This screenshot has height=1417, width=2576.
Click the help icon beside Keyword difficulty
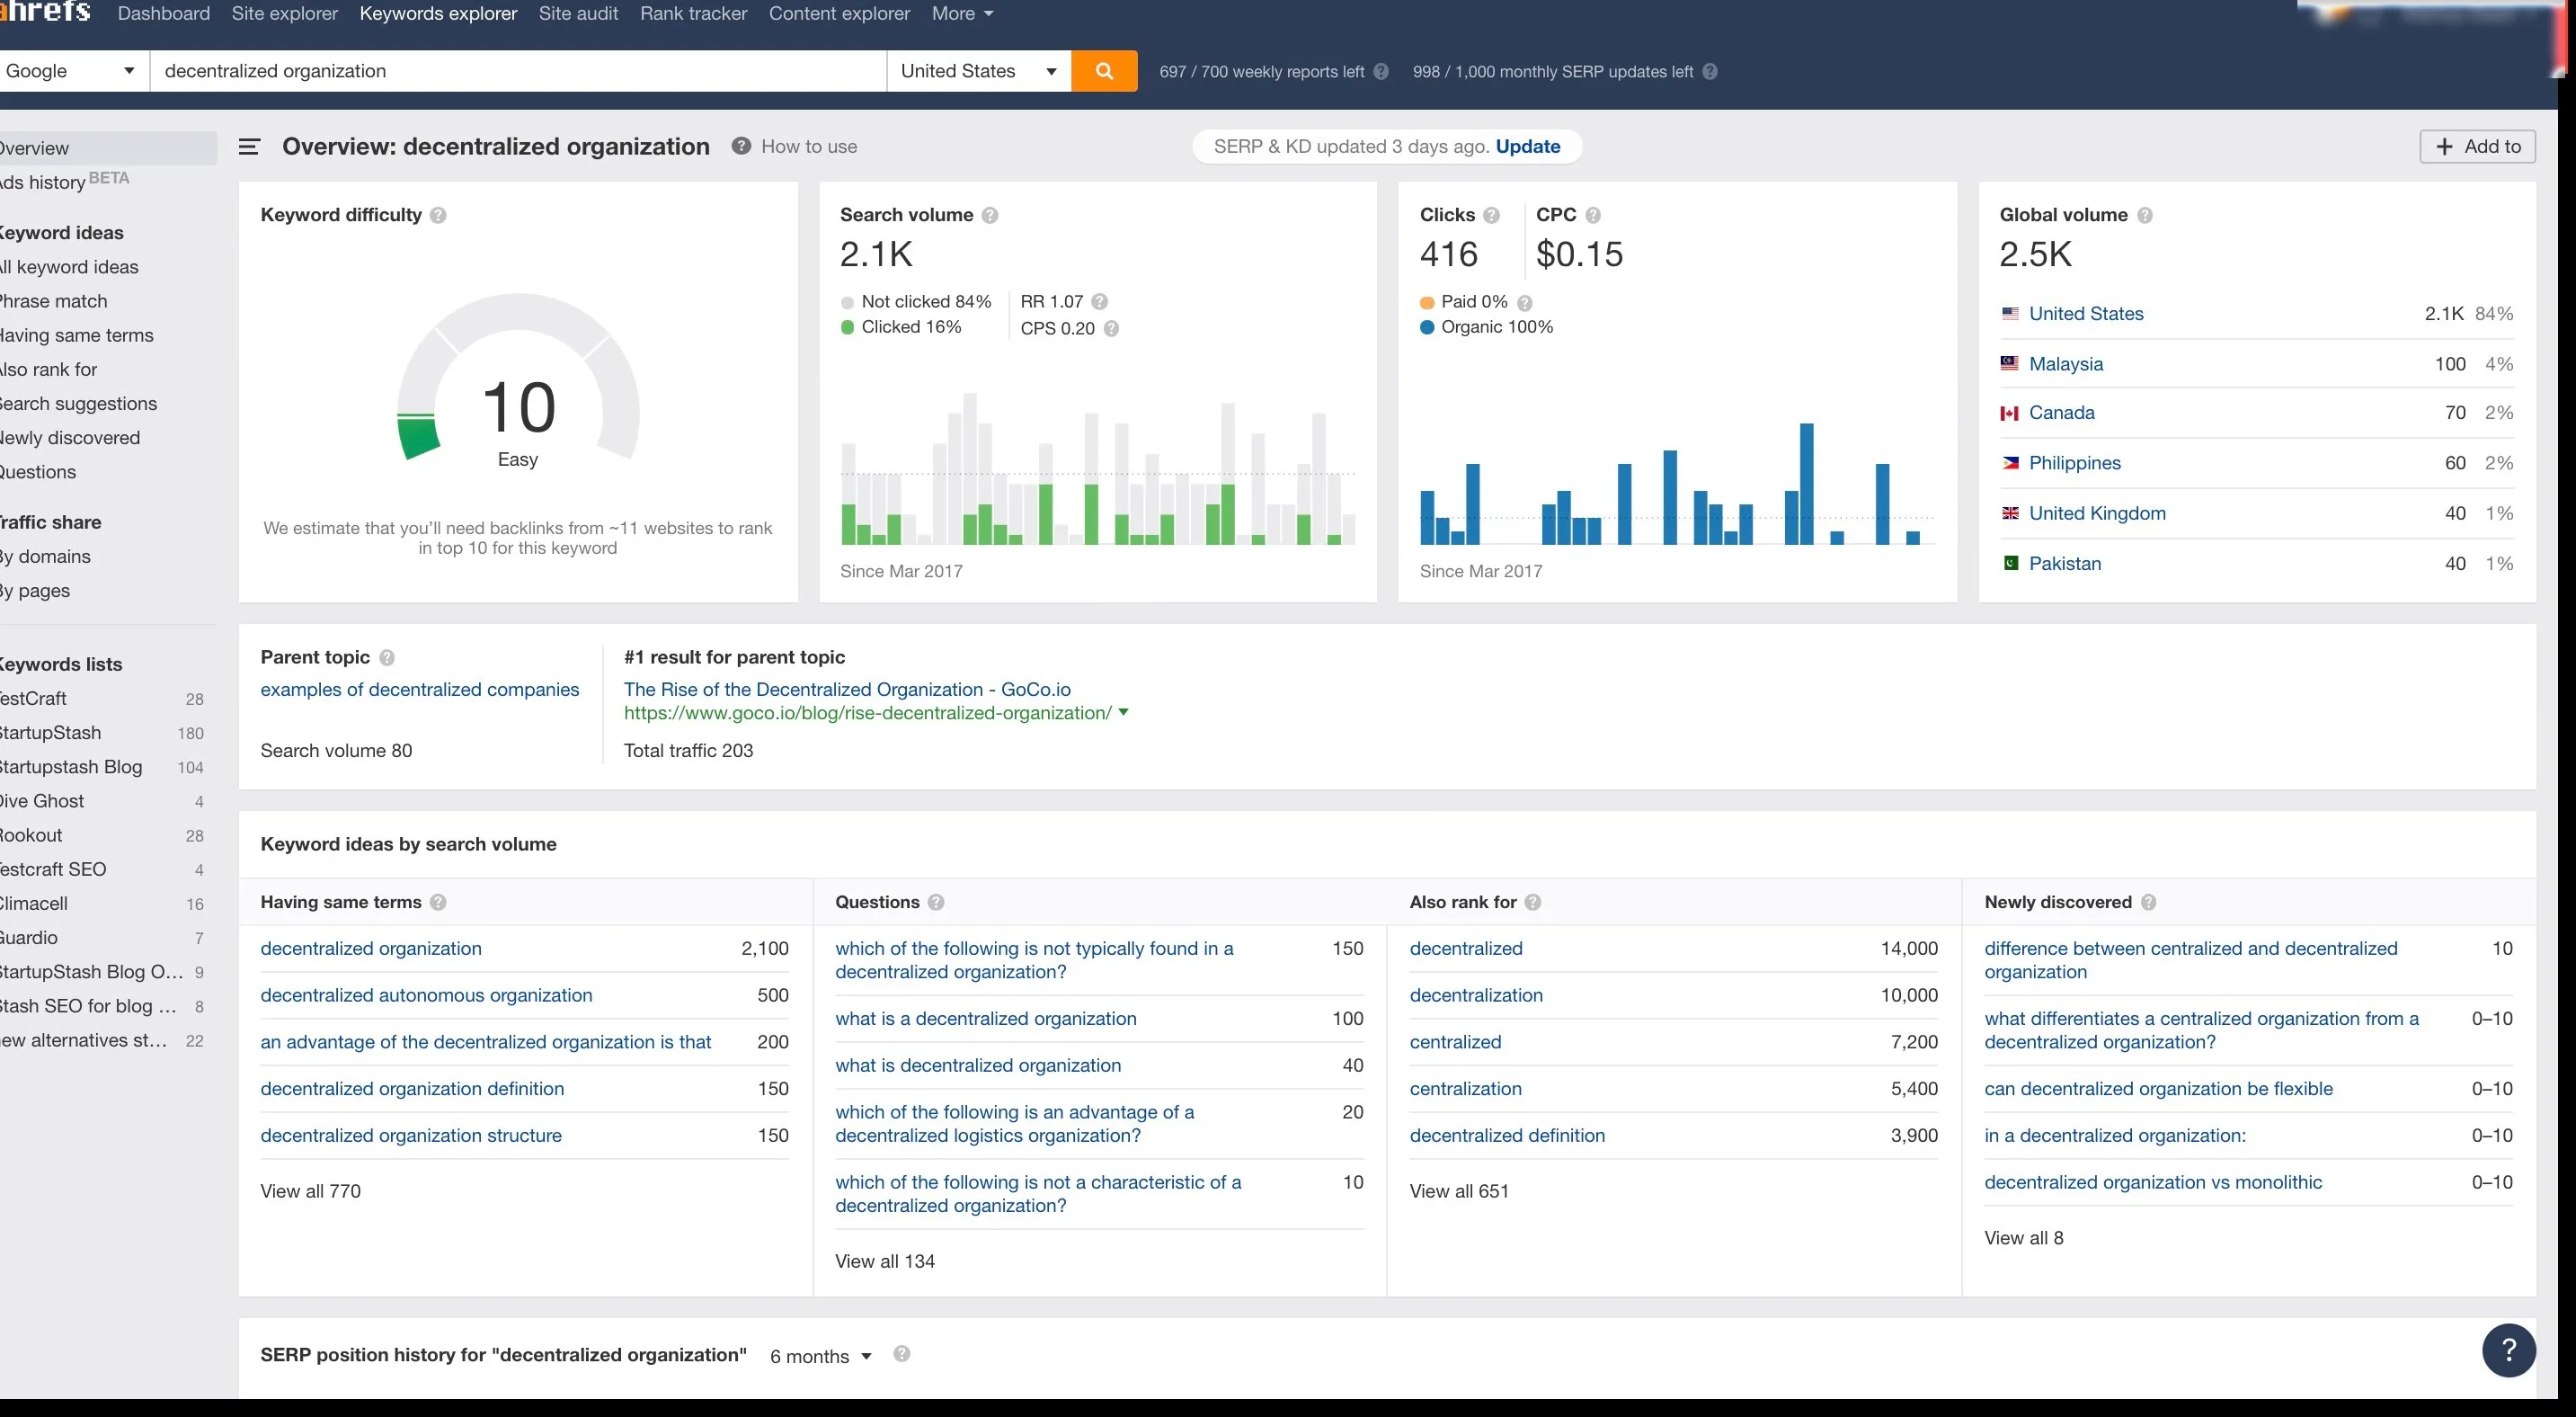[438, 215]
